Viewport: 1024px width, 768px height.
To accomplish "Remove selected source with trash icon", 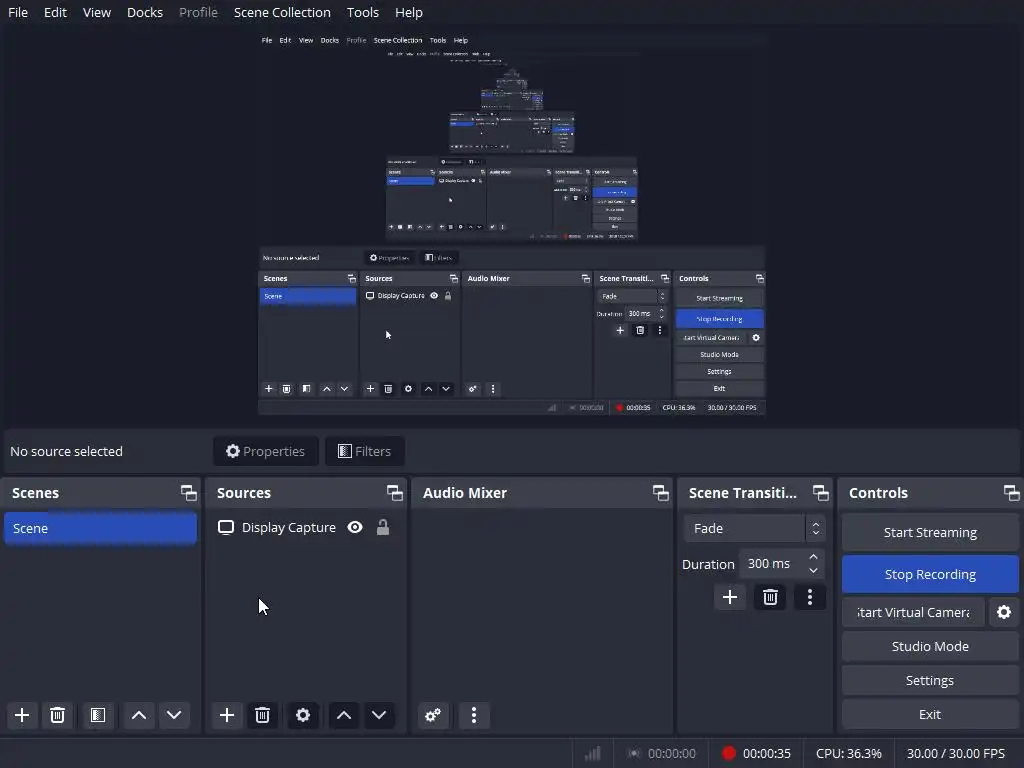I will pyautogui.click(x=263, y=715).
